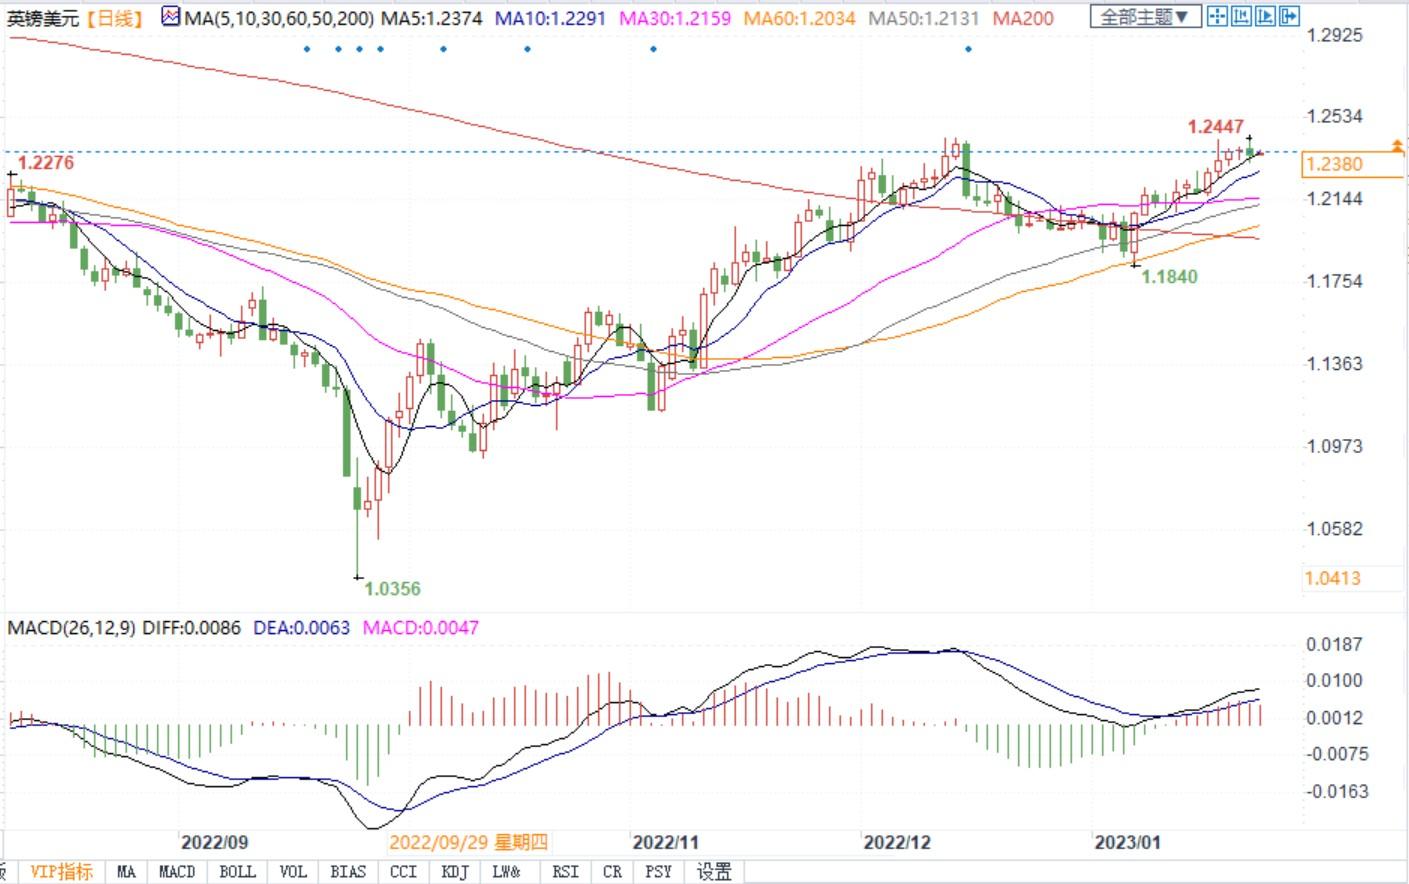Open the 设置 settings button

coord(714,872)
